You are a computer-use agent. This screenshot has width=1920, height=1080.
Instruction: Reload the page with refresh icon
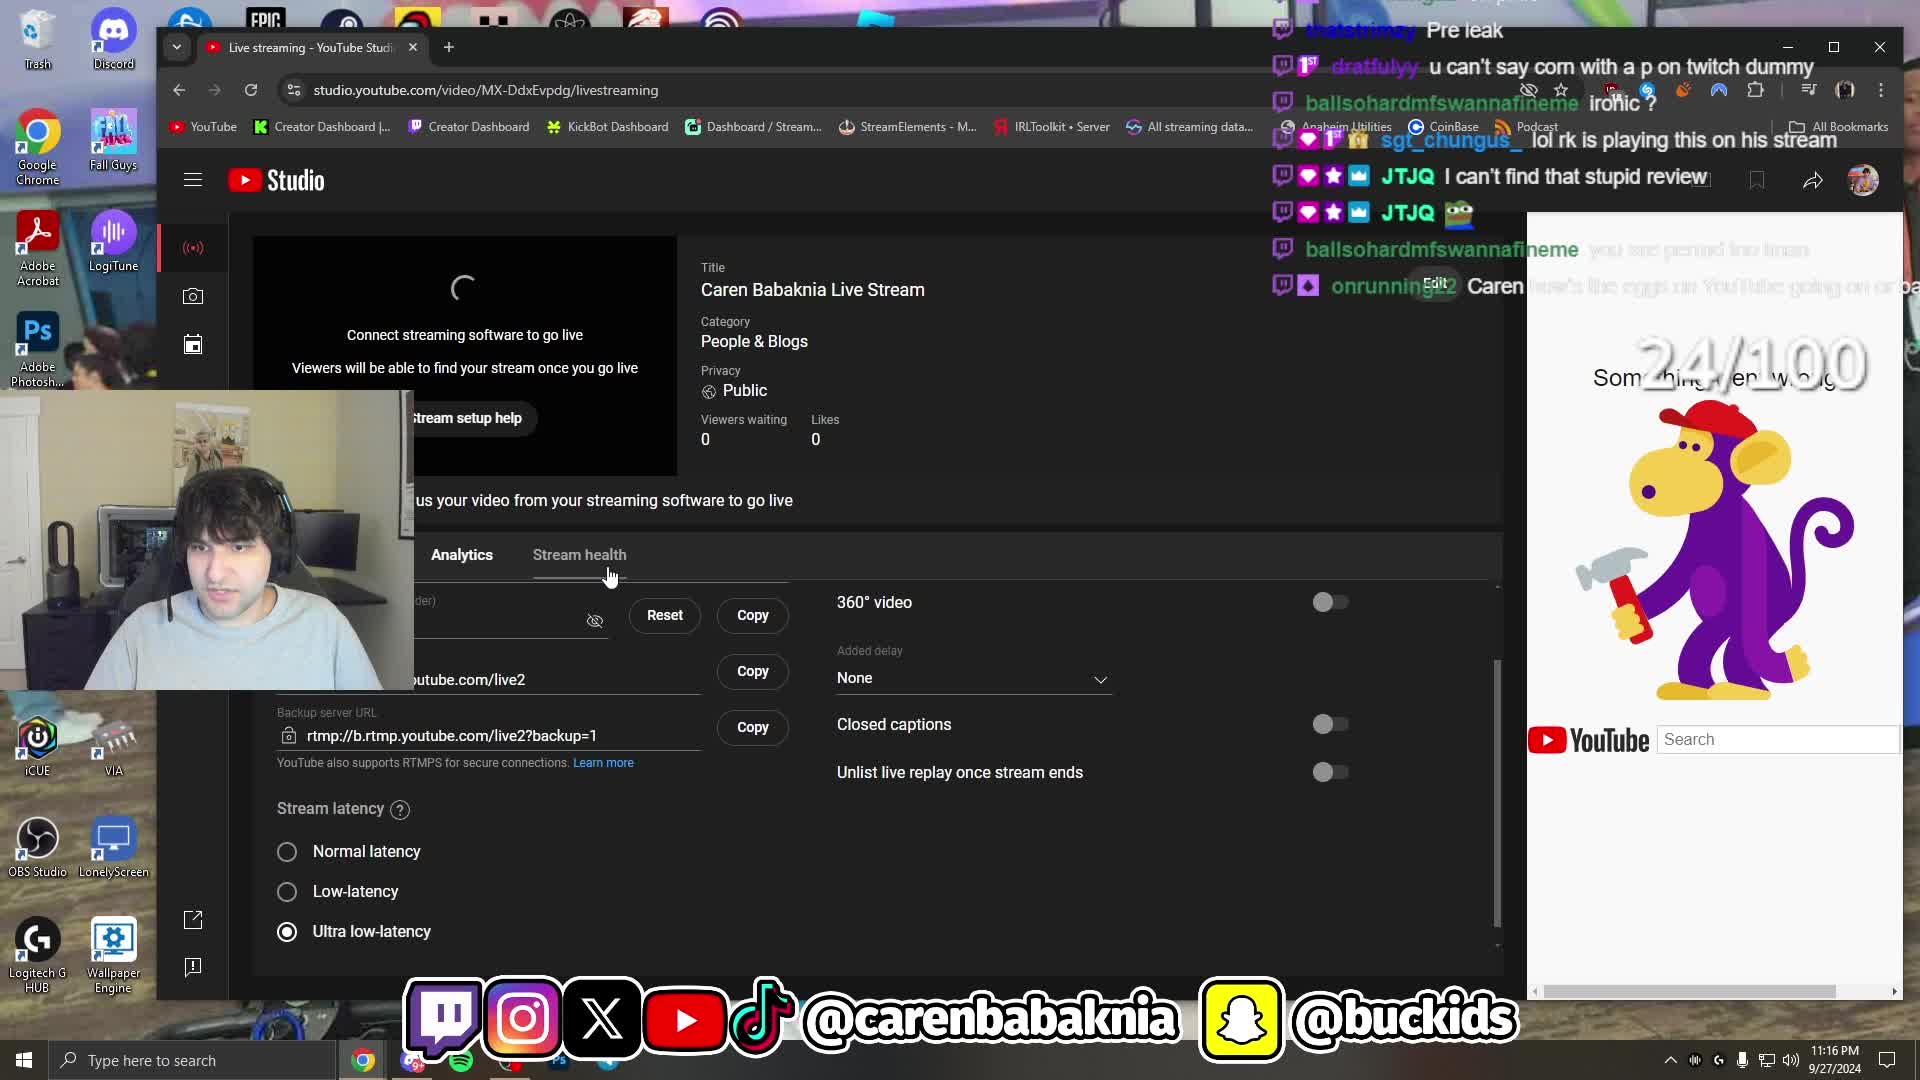point(251,90)
